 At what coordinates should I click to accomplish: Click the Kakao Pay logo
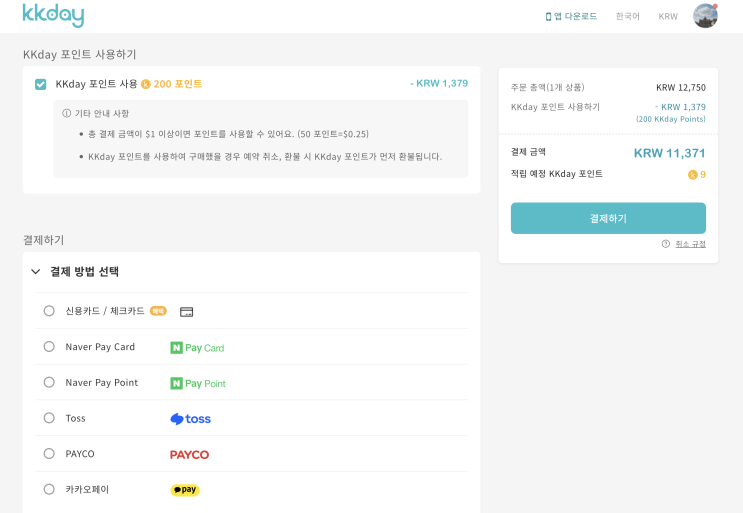tap(185, 490)
